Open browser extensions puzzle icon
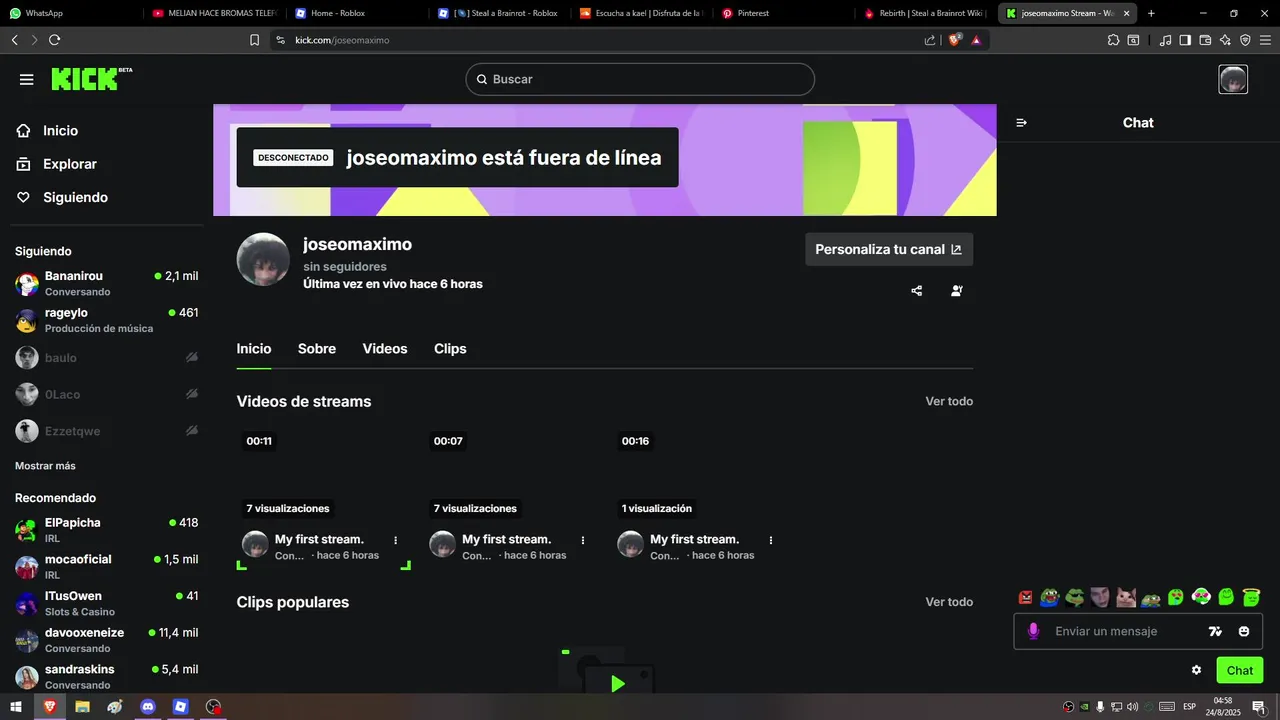 [1113, 40]
